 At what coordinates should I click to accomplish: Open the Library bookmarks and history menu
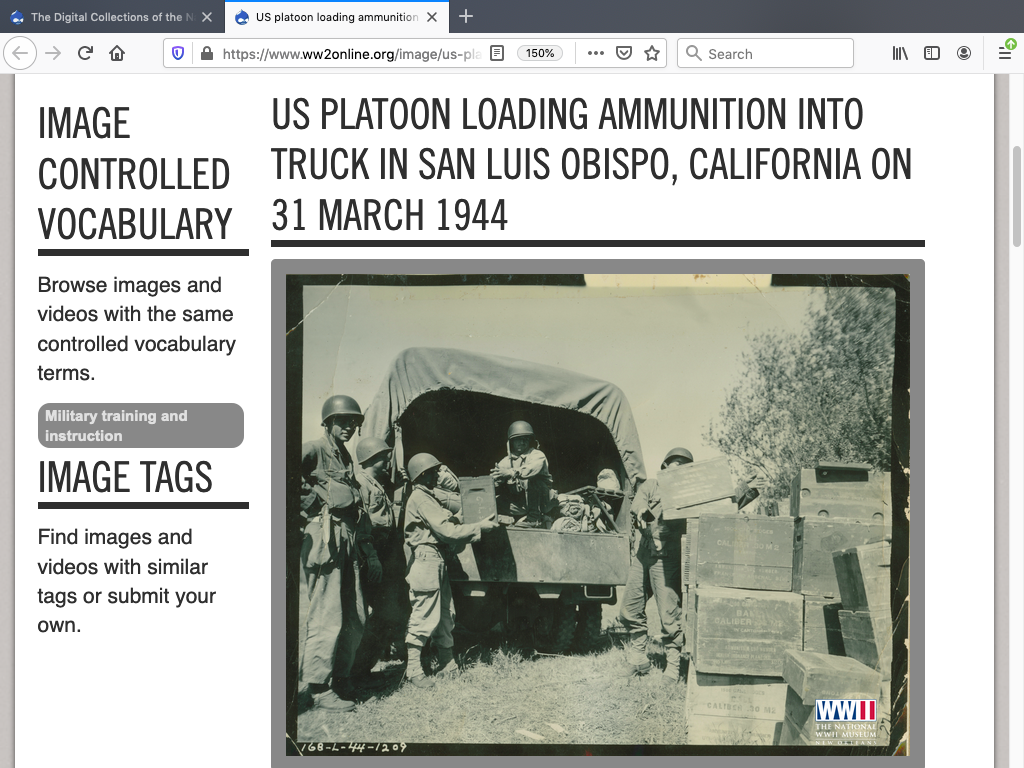900,54
